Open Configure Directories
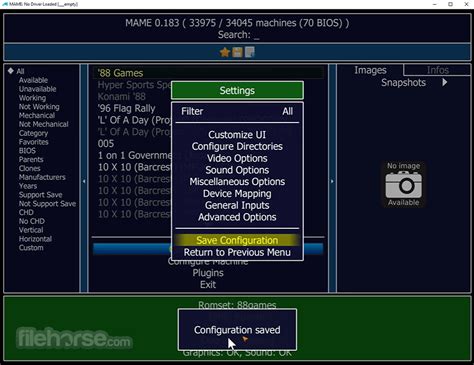 pos(237,146)
